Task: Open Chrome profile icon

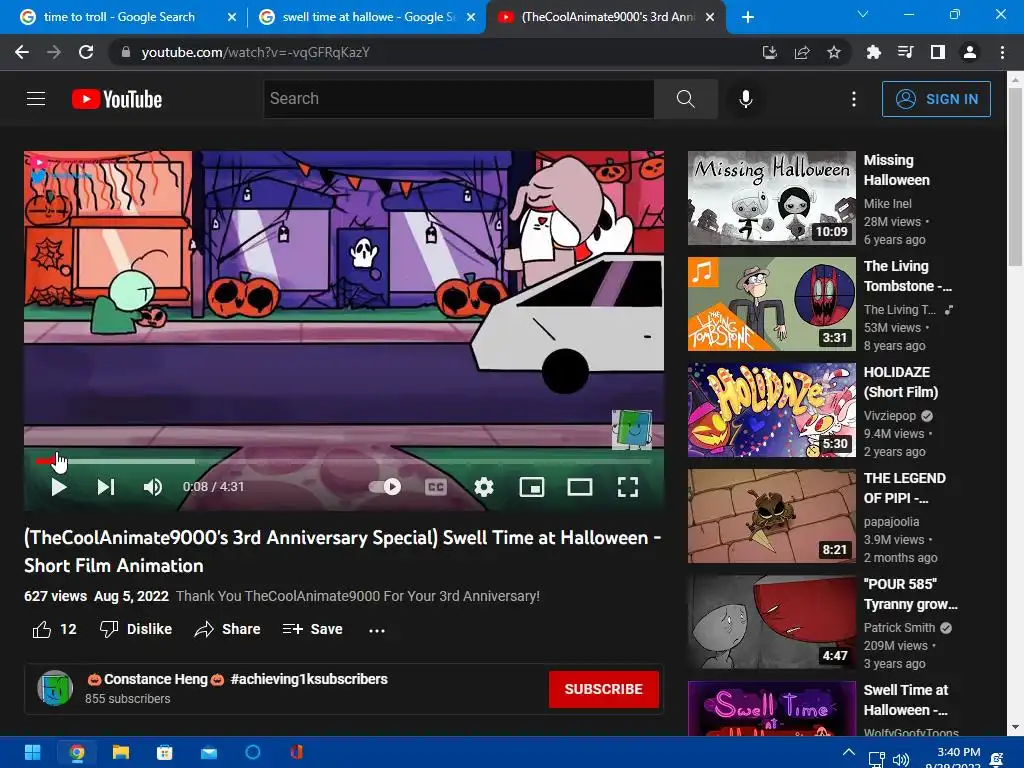Action: point(970,52)
